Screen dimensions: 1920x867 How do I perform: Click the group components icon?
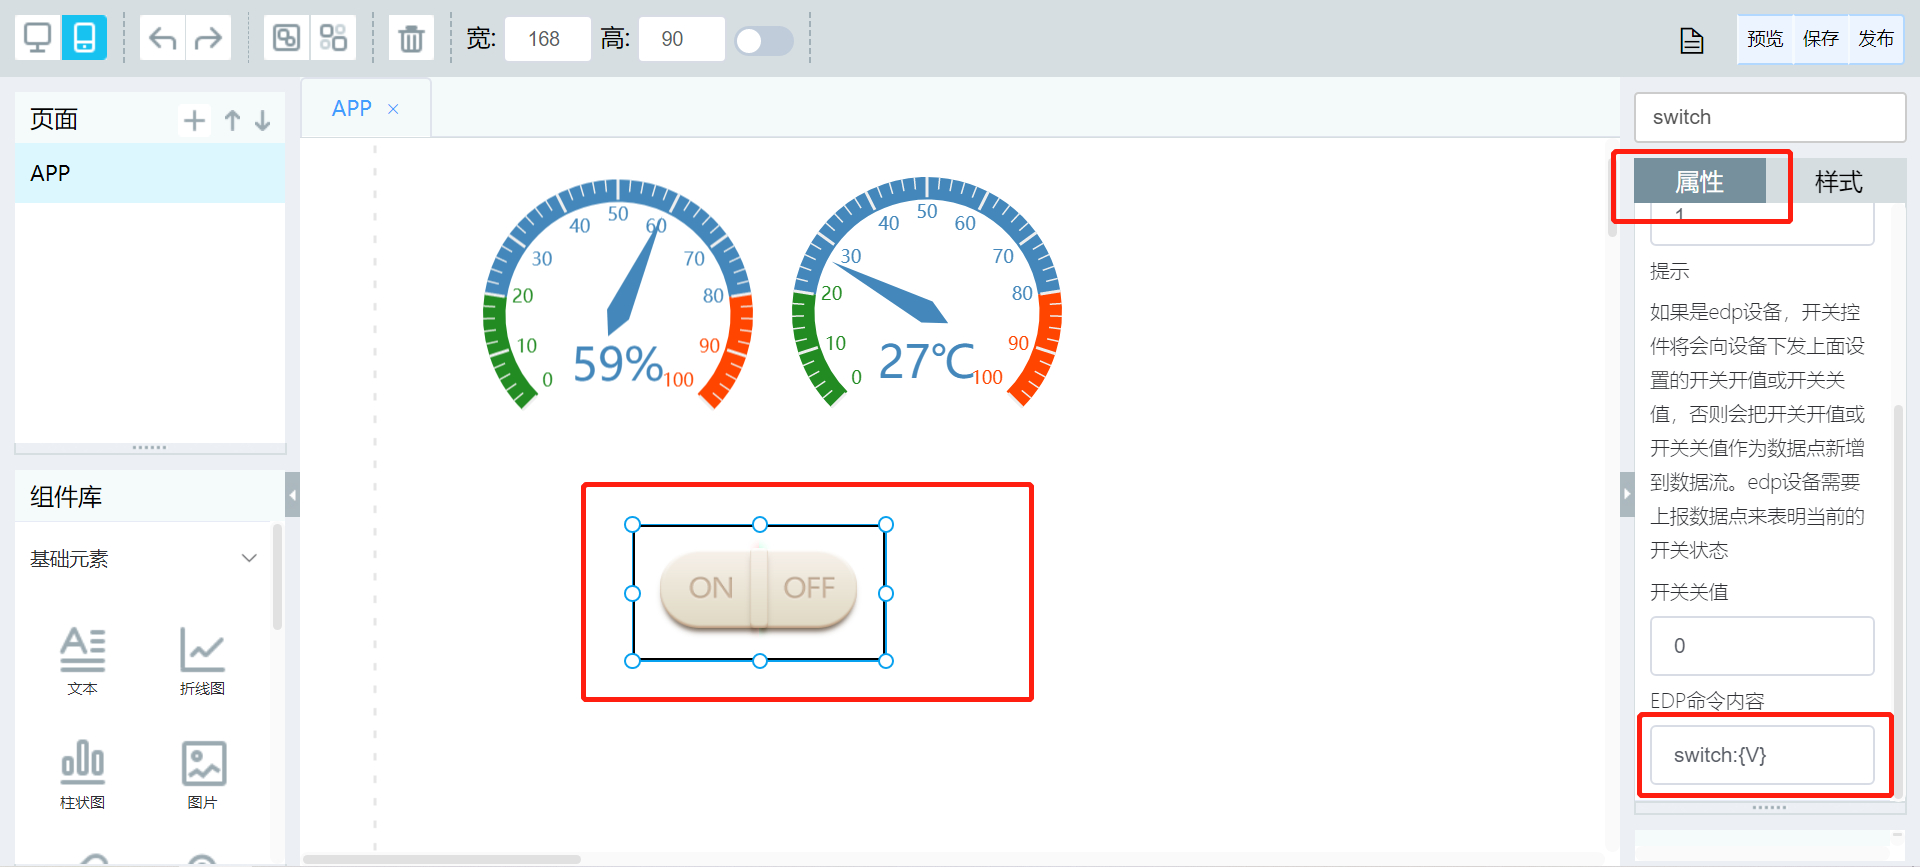(x=287, y=39)
